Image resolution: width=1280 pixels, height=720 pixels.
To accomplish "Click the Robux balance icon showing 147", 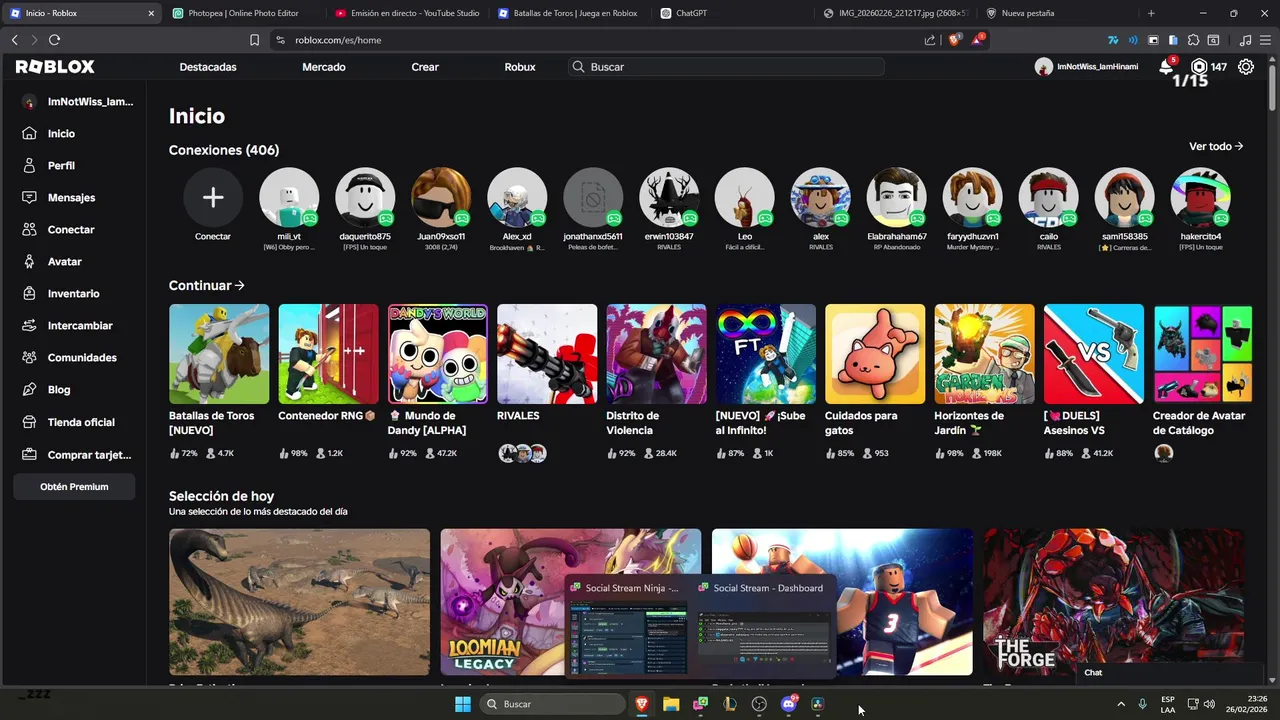I will pos(1199,67).
